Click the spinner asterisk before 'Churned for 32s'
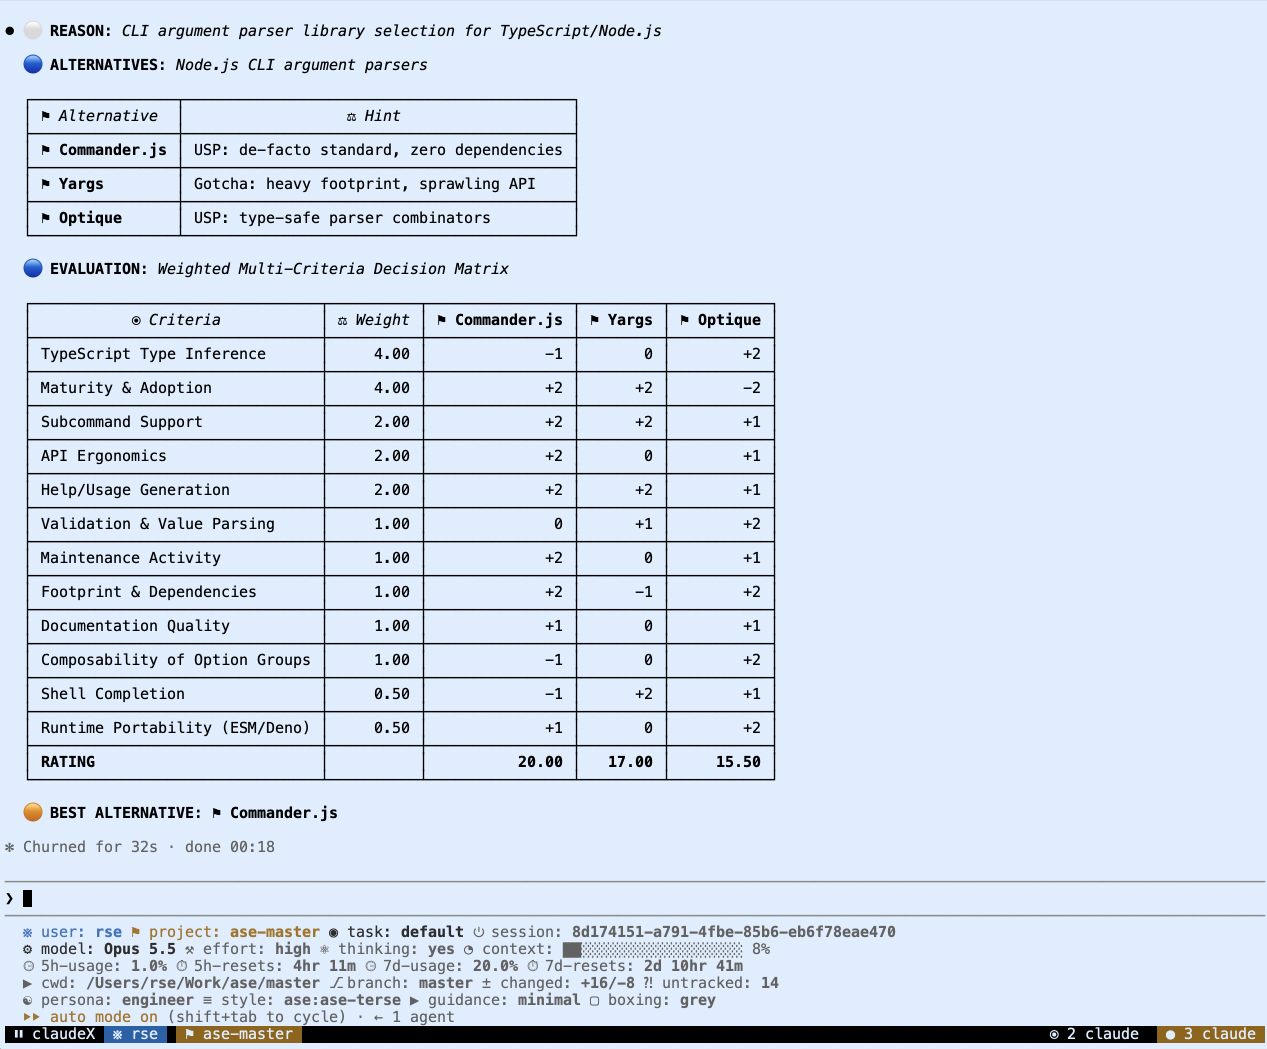 [x=10, y=847]
